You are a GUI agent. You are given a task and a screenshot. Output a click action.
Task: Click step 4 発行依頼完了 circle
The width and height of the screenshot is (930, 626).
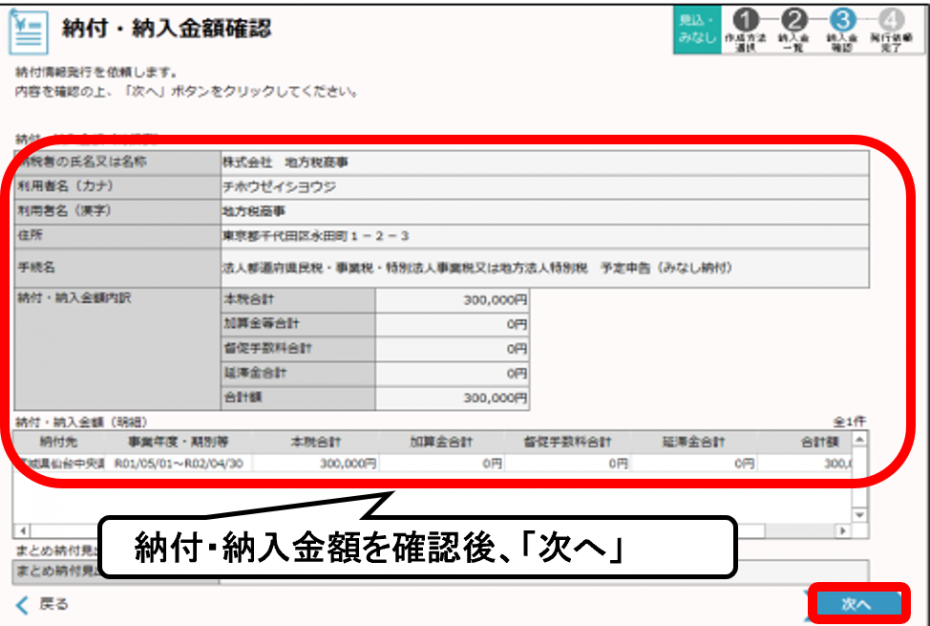tap(893, 18)
